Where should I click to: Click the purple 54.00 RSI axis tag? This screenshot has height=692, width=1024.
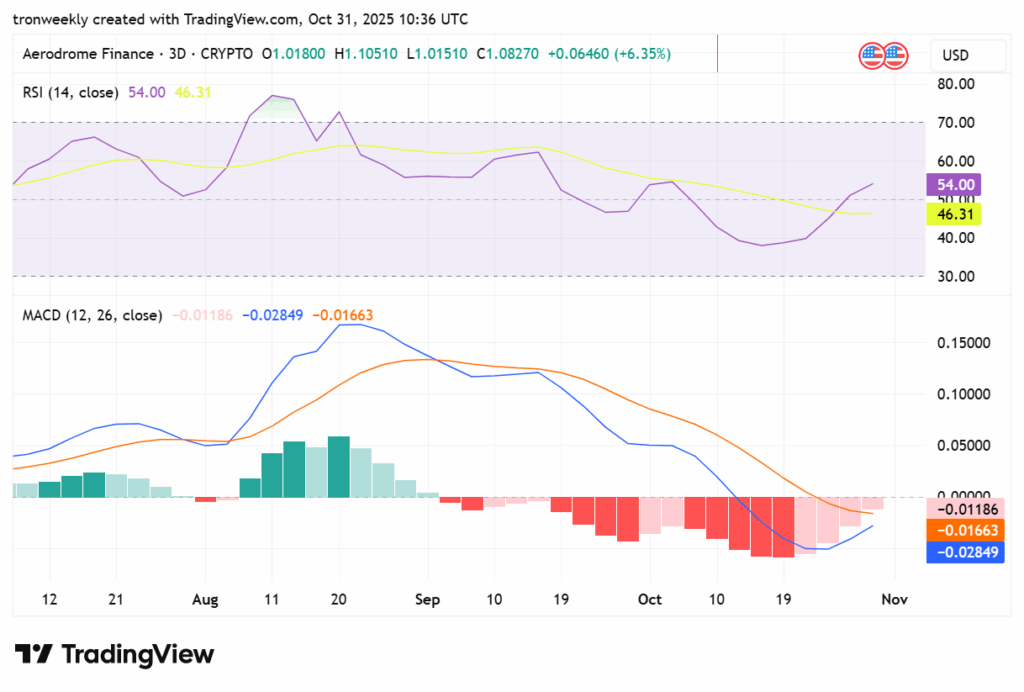(x=952, y=184)
